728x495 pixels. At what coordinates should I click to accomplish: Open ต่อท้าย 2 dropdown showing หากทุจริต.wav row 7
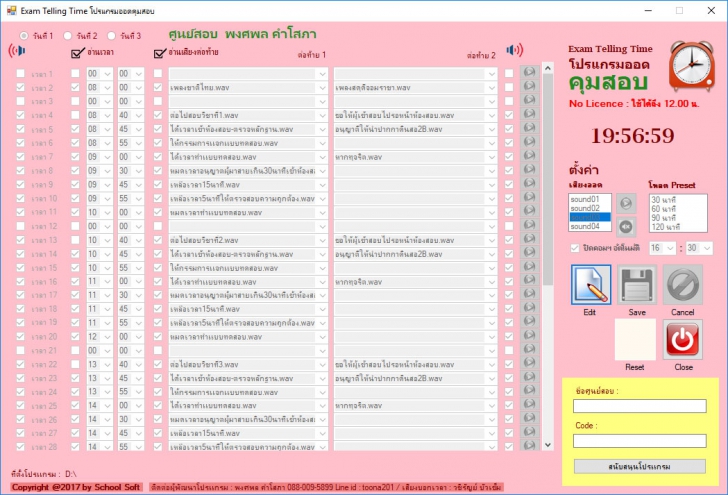pyautogui.click(x=492, y=157)
